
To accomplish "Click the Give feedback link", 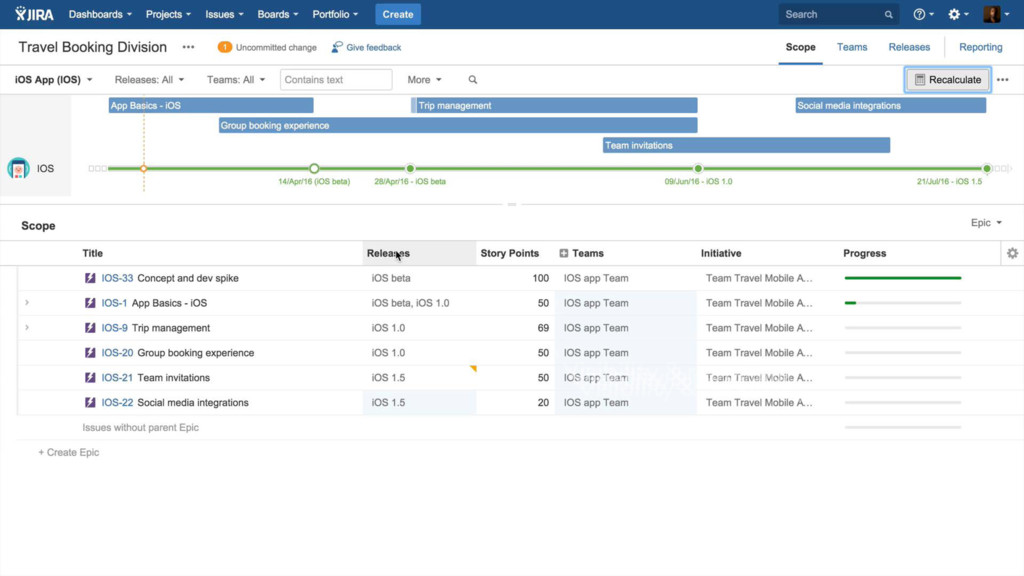I will click(x=374, y=47).
